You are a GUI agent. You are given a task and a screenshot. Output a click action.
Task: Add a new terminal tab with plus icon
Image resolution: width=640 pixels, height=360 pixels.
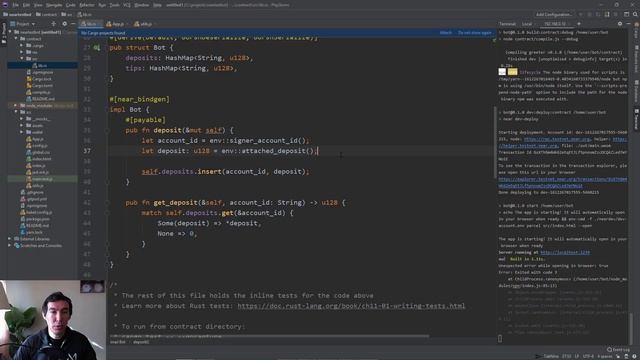click(578, 24)
